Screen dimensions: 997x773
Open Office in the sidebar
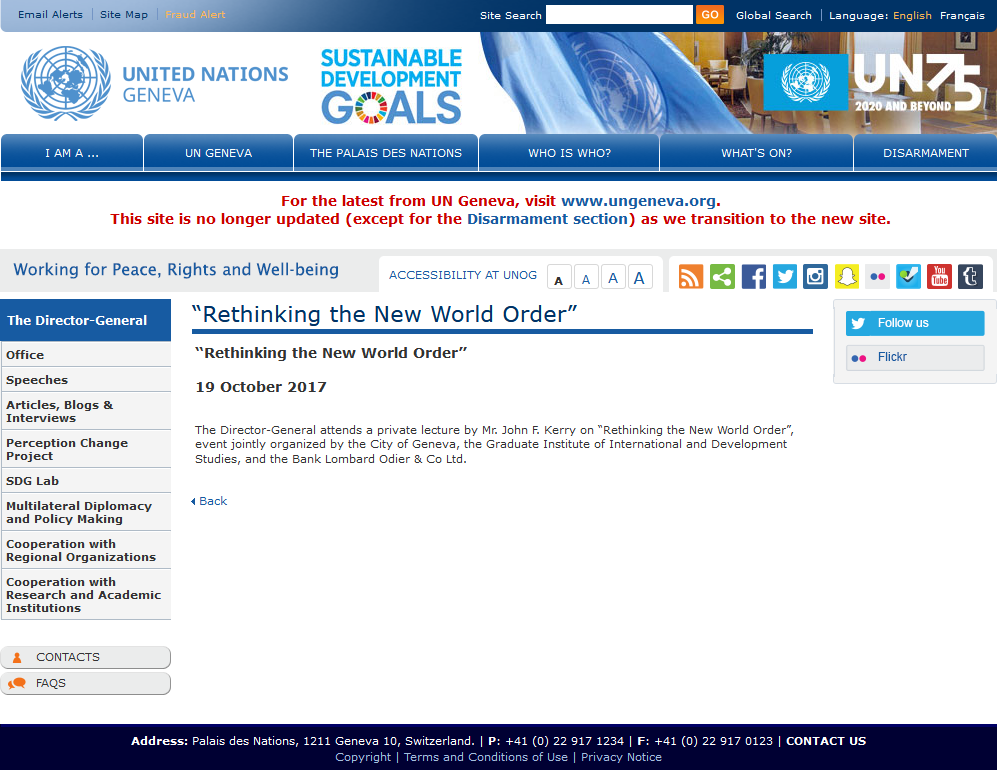[x=86, y=355]
